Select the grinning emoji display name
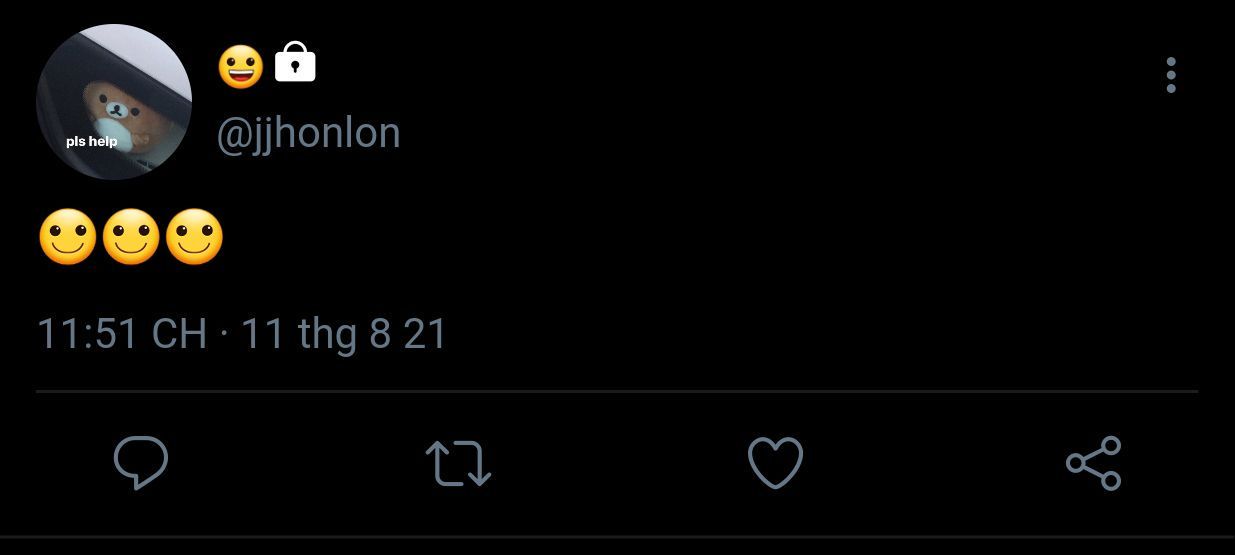The width and height of the screenshot is (1235, 555). [241, 66]
